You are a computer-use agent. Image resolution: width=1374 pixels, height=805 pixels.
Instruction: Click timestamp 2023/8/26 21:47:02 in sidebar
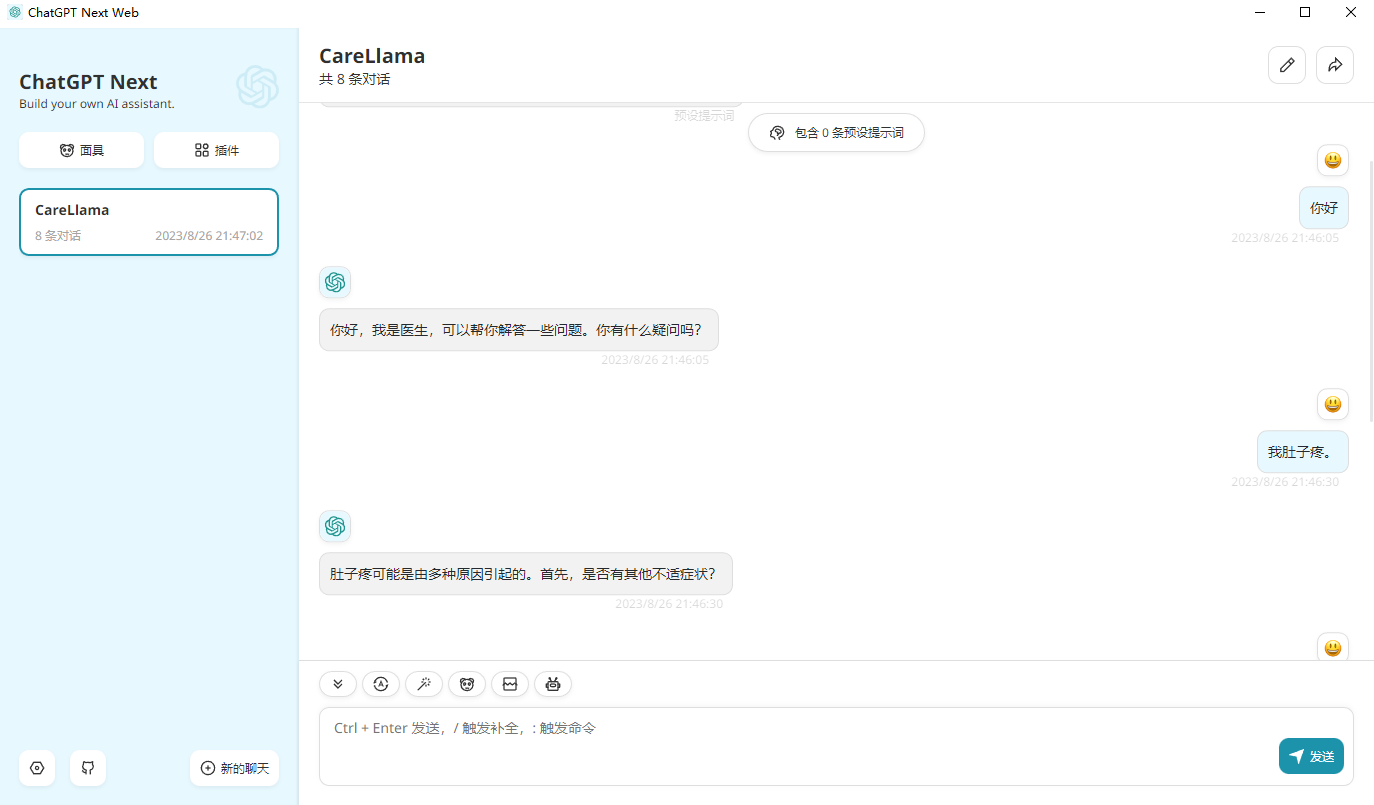(209, 237)
